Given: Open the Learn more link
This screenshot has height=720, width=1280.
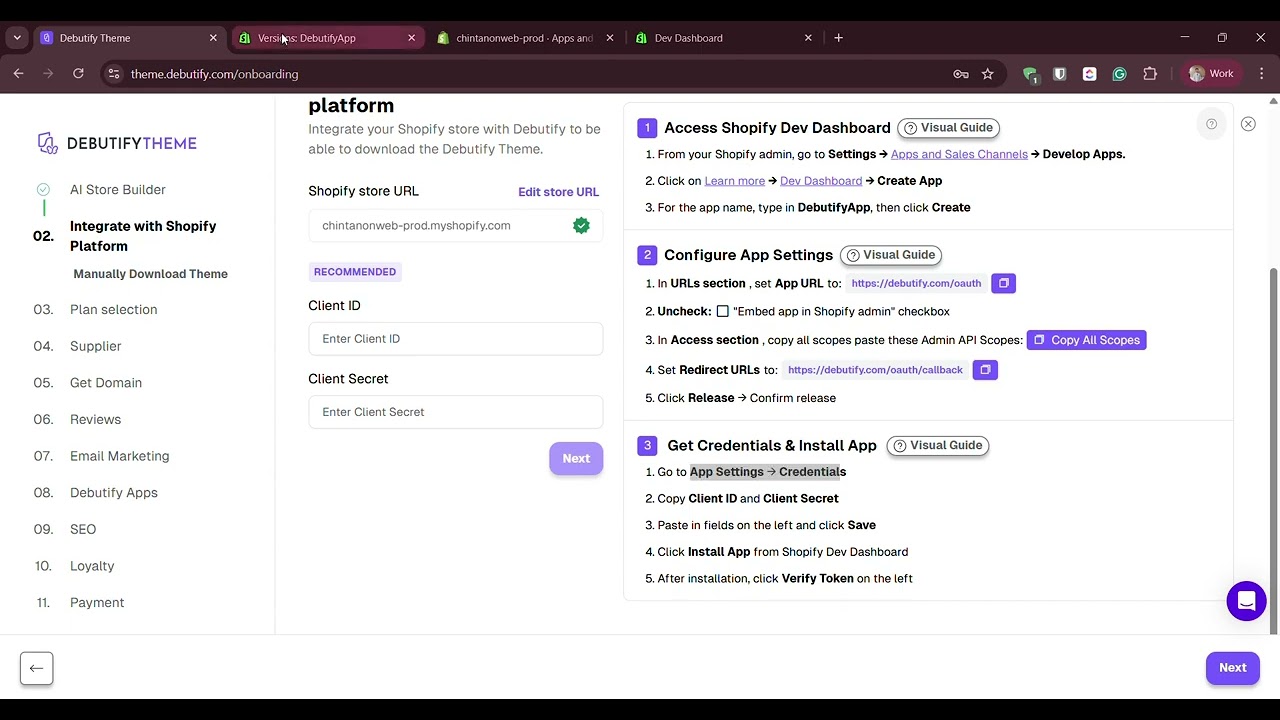Looking at the screenshot, I should pyautogui.click(x=734, y=181).
